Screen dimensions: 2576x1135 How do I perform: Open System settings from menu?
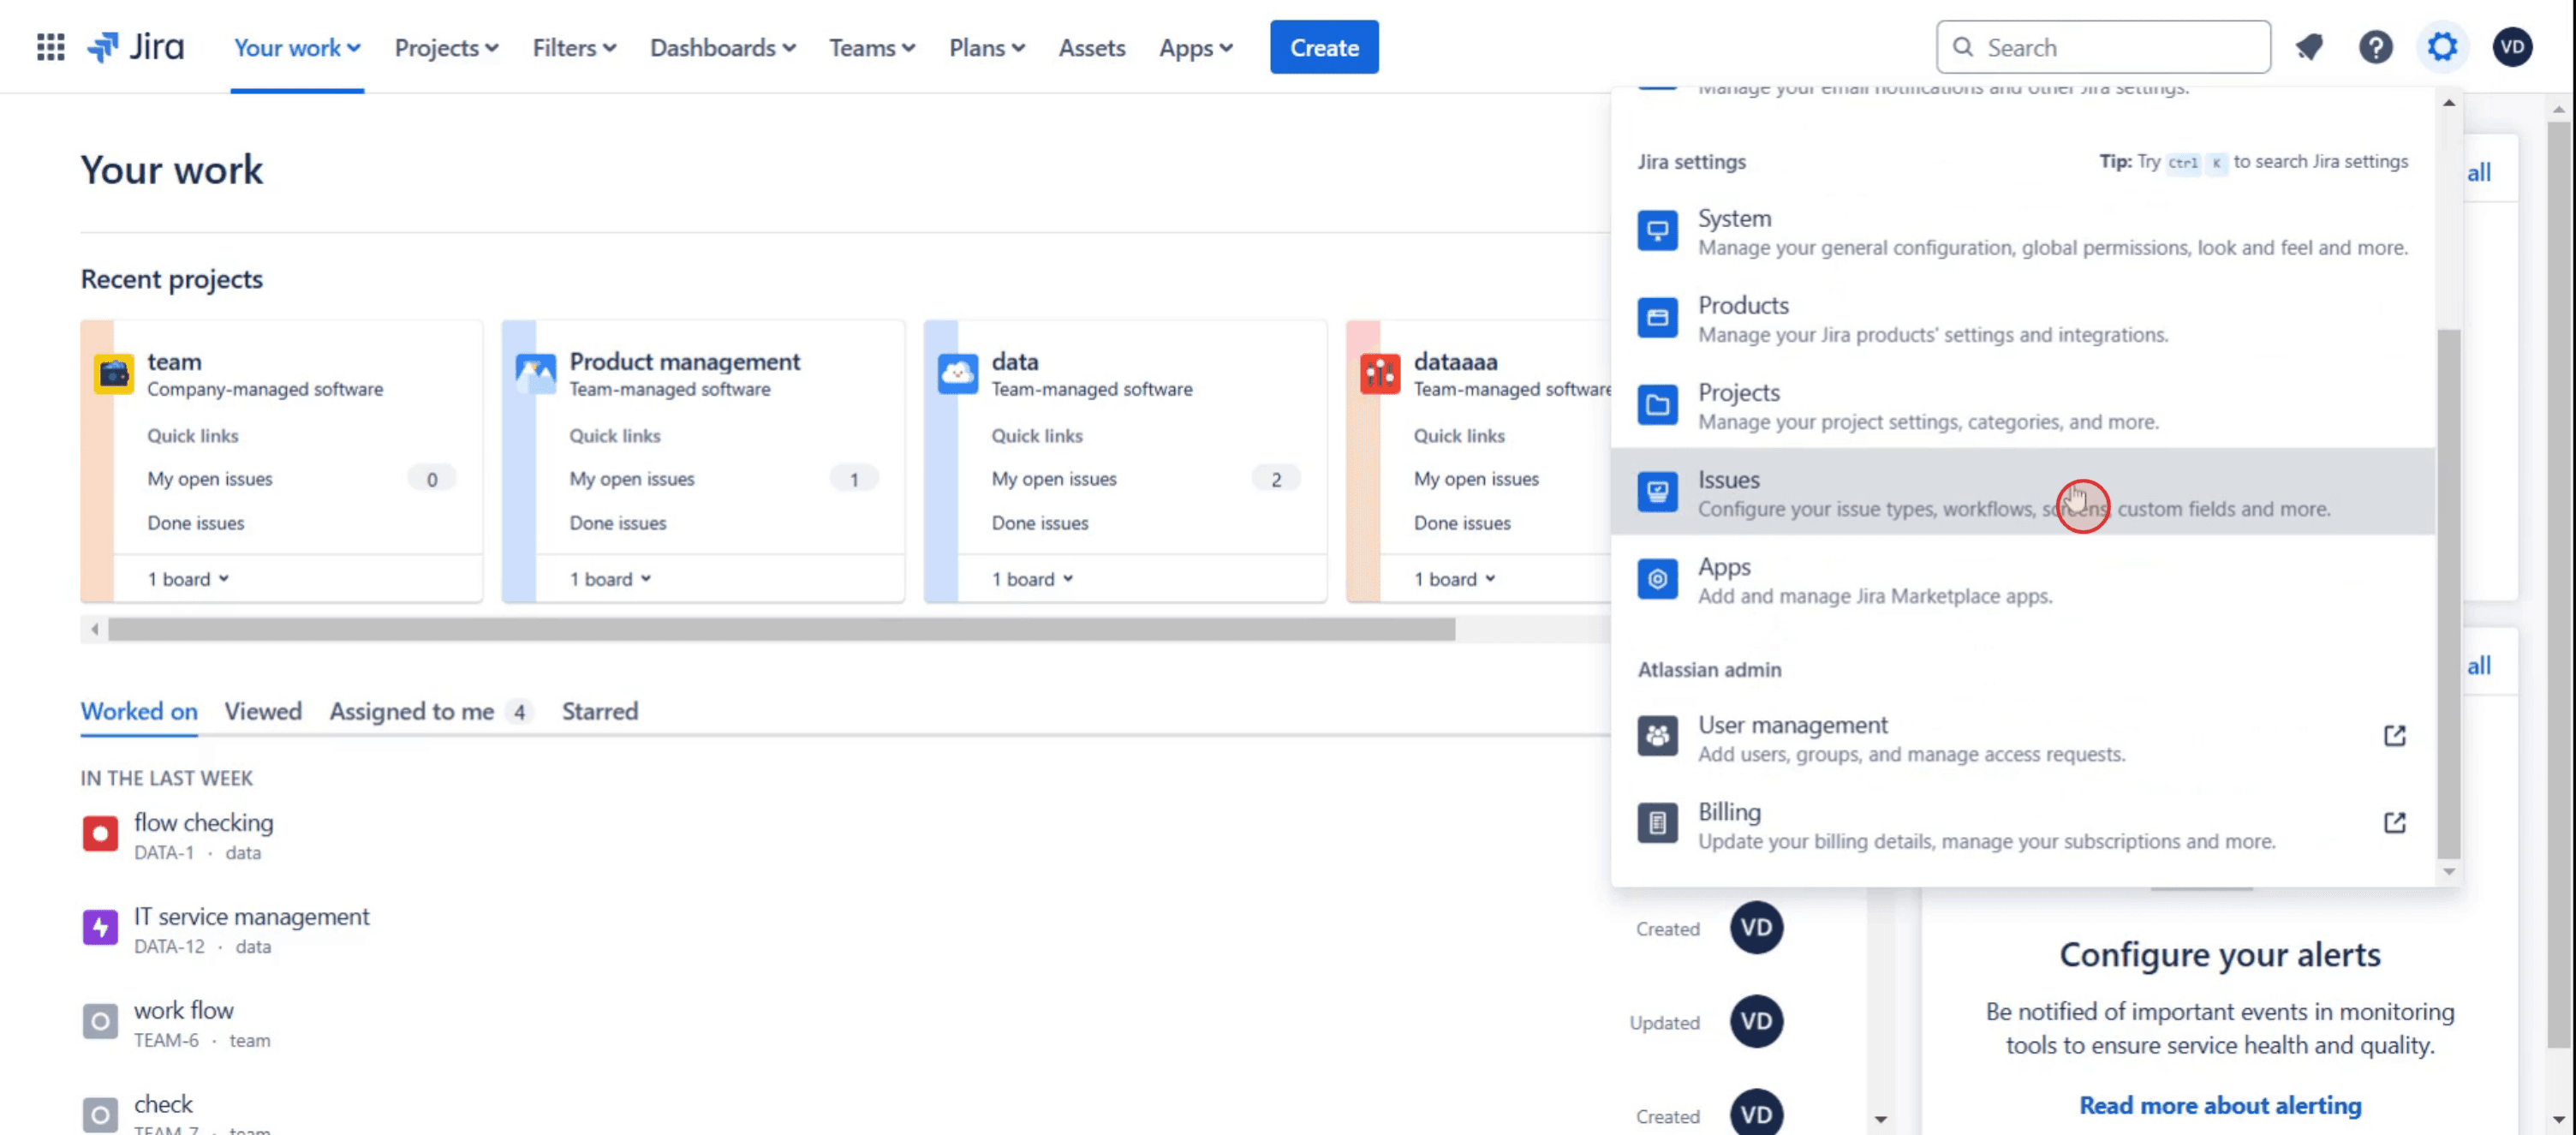tap(1734, 219)
